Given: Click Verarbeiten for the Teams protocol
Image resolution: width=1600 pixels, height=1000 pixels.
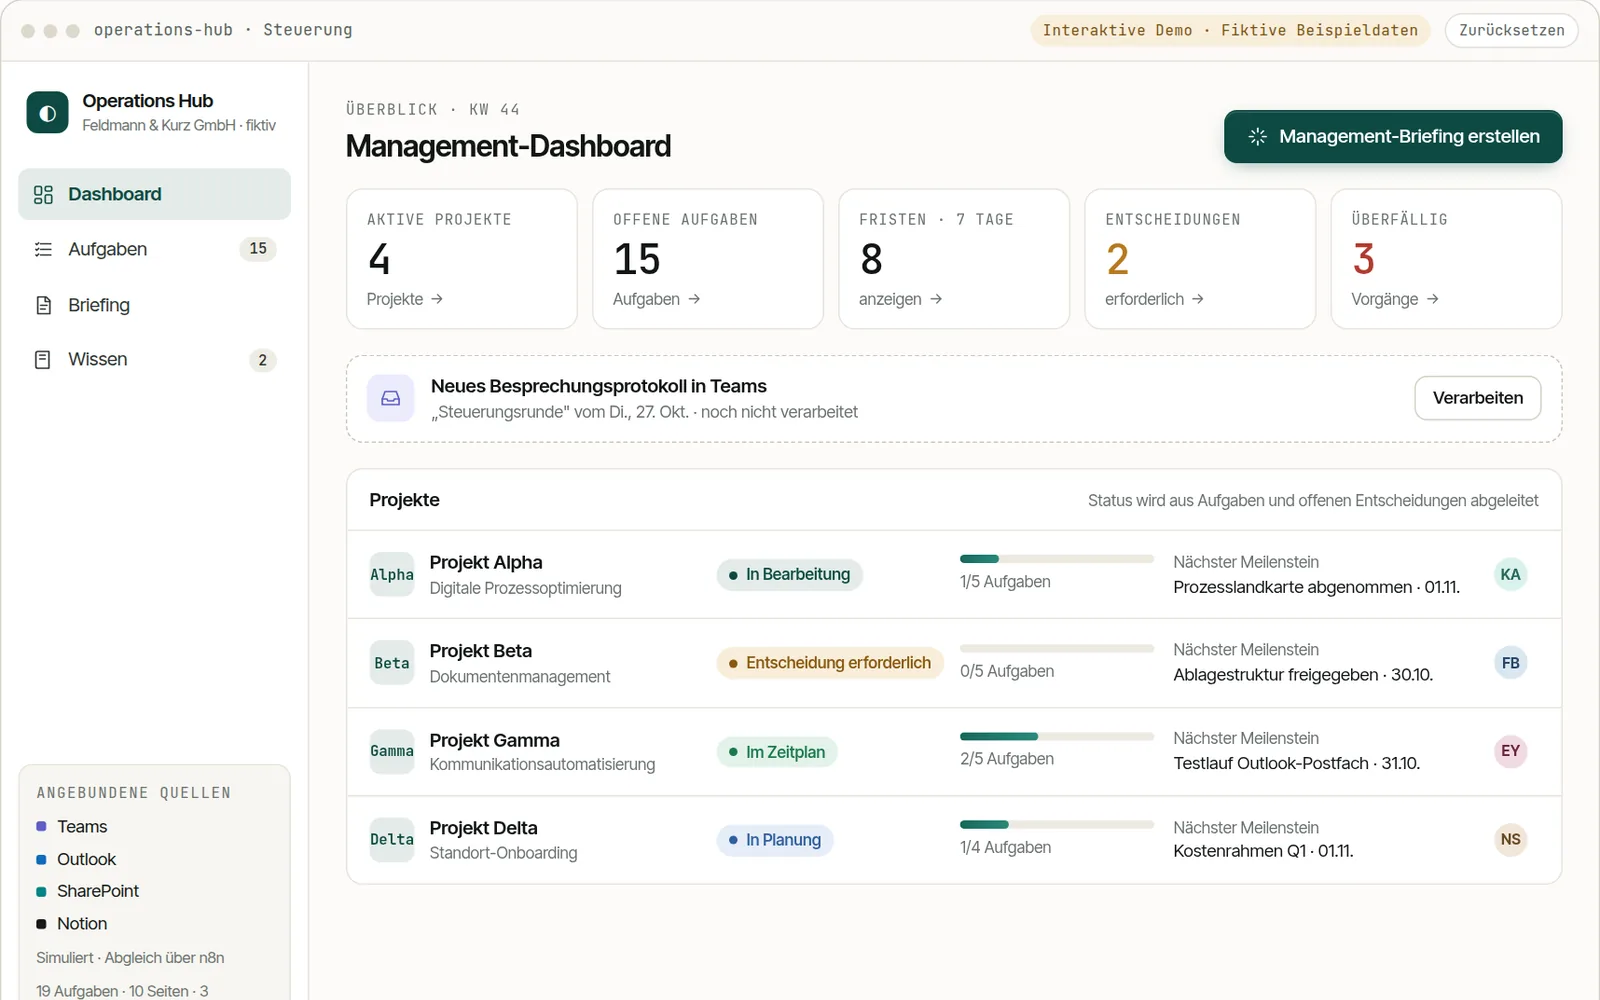Looking at the screenshot, I should [1477, 398].
